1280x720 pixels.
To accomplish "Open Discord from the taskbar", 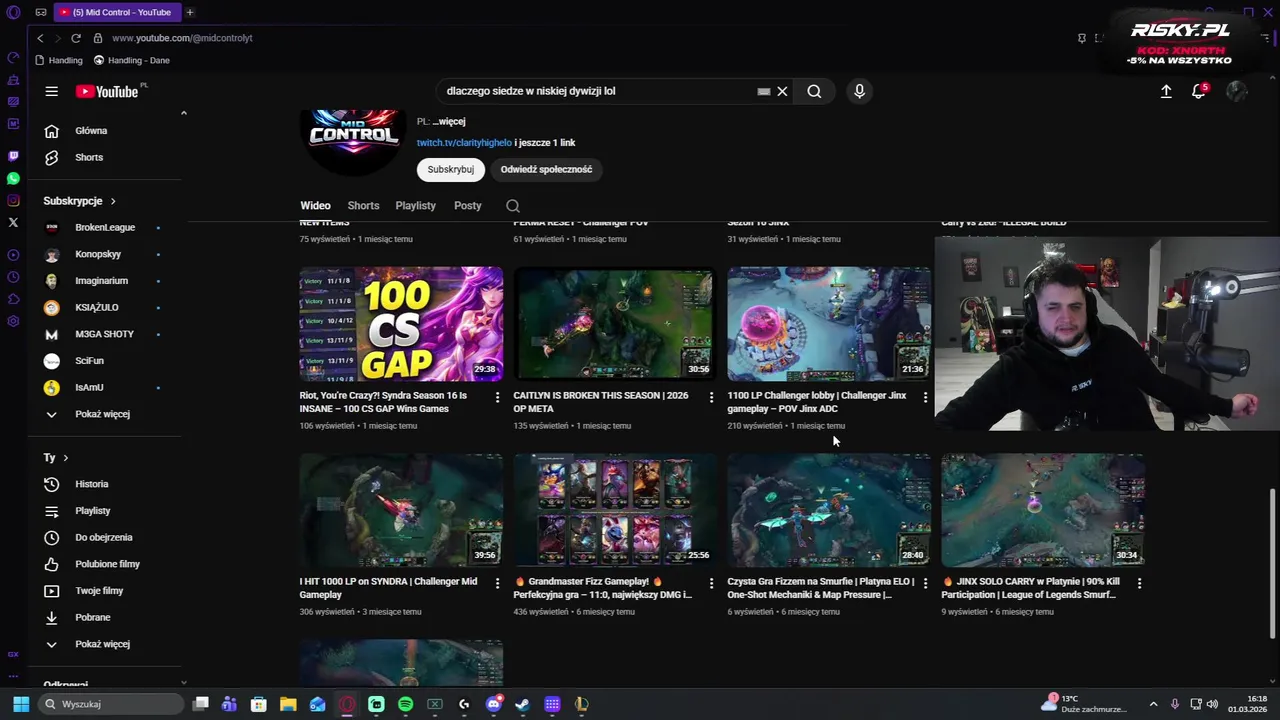I will tap(493, 704).
